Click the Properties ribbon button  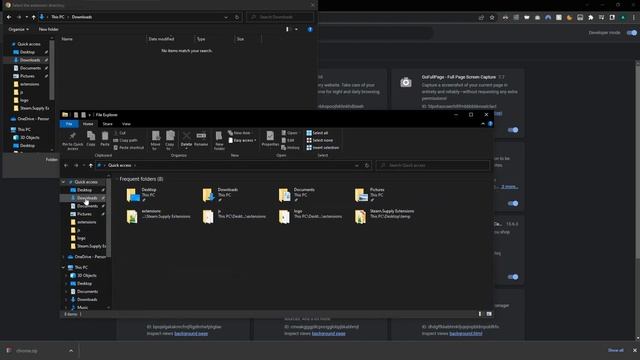(270, 139)
